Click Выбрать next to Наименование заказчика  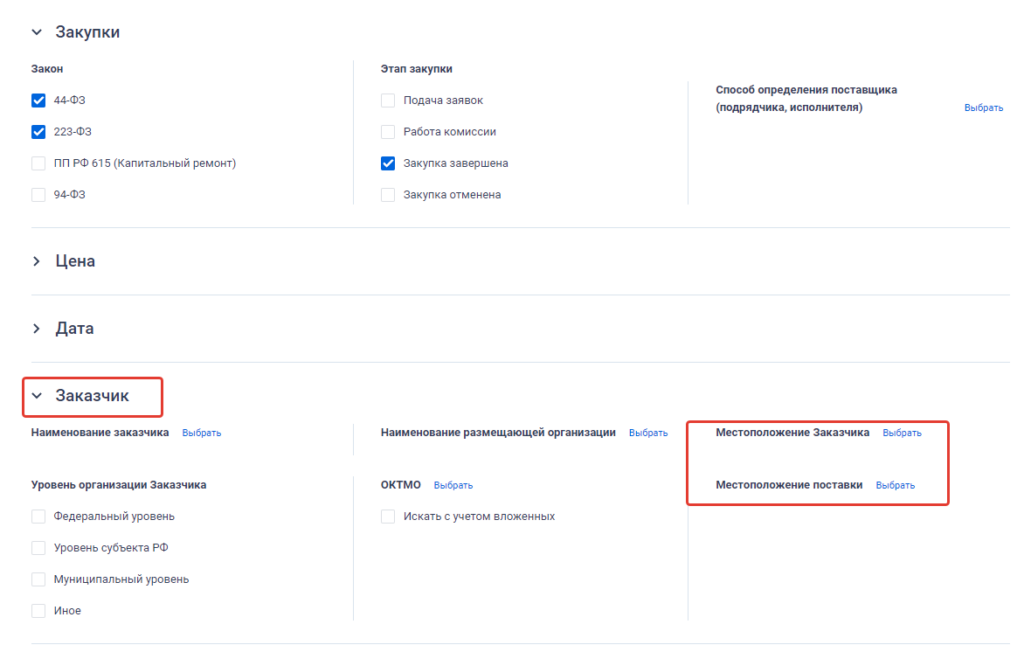pyautogui.click(x=201, y=433)
